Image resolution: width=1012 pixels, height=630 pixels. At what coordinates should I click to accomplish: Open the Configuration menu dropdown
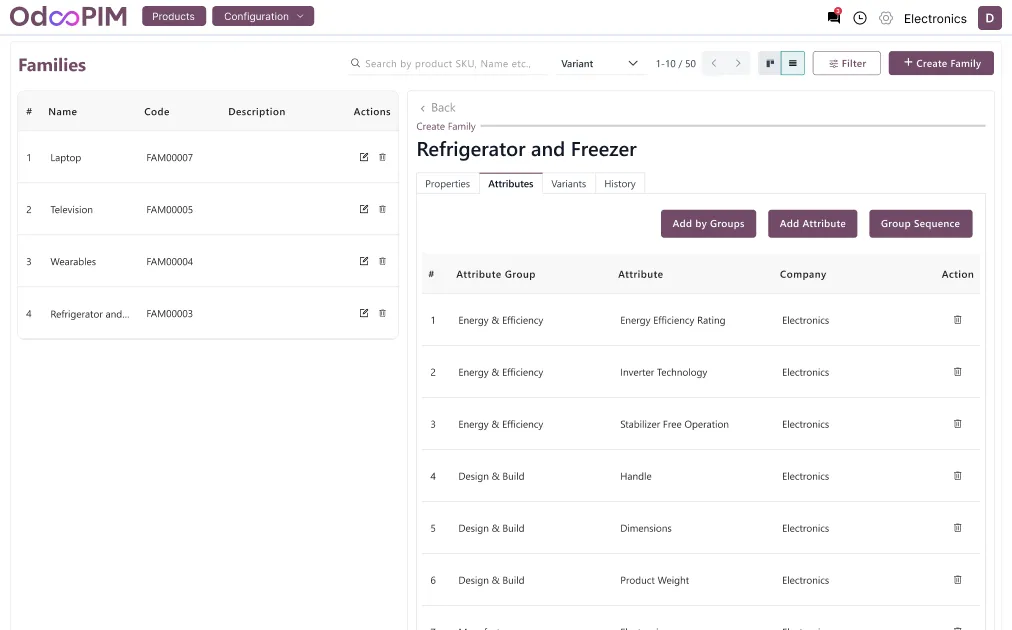(263, 16)
